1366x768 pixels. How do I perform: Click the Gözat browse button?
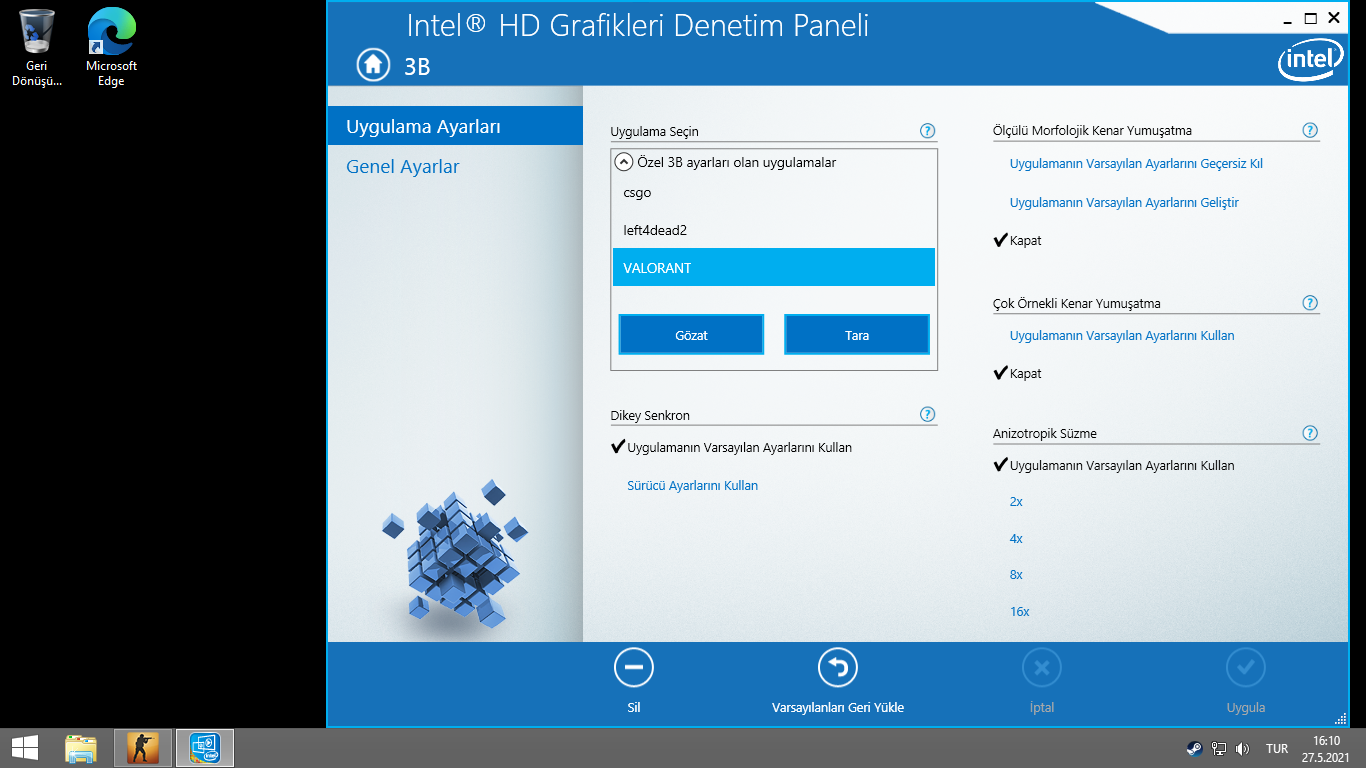click(x=691, y=335)
